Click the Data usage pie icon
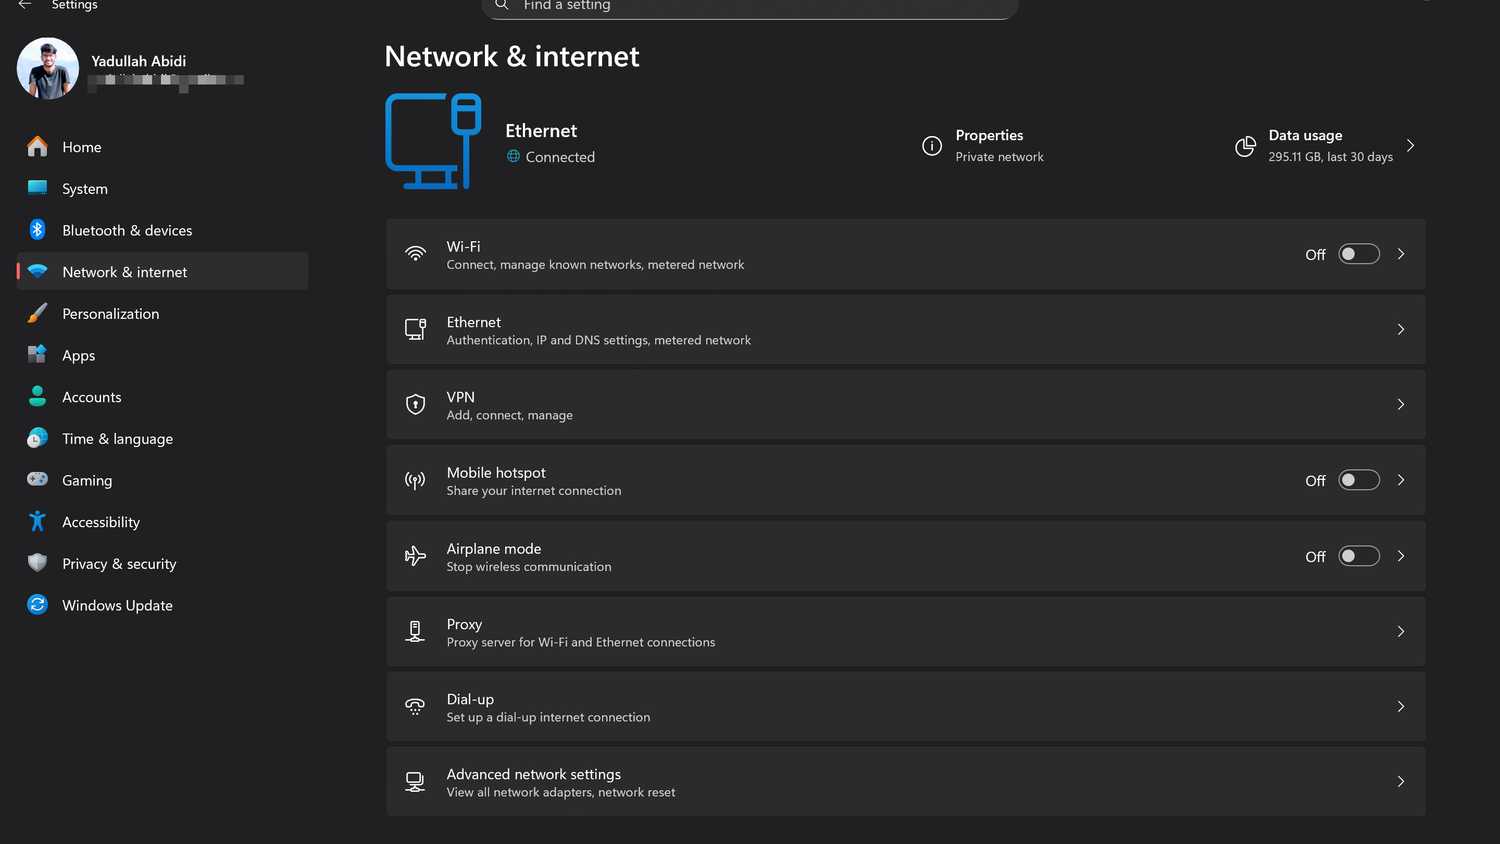1500x844 pixels. [1245, 146]
